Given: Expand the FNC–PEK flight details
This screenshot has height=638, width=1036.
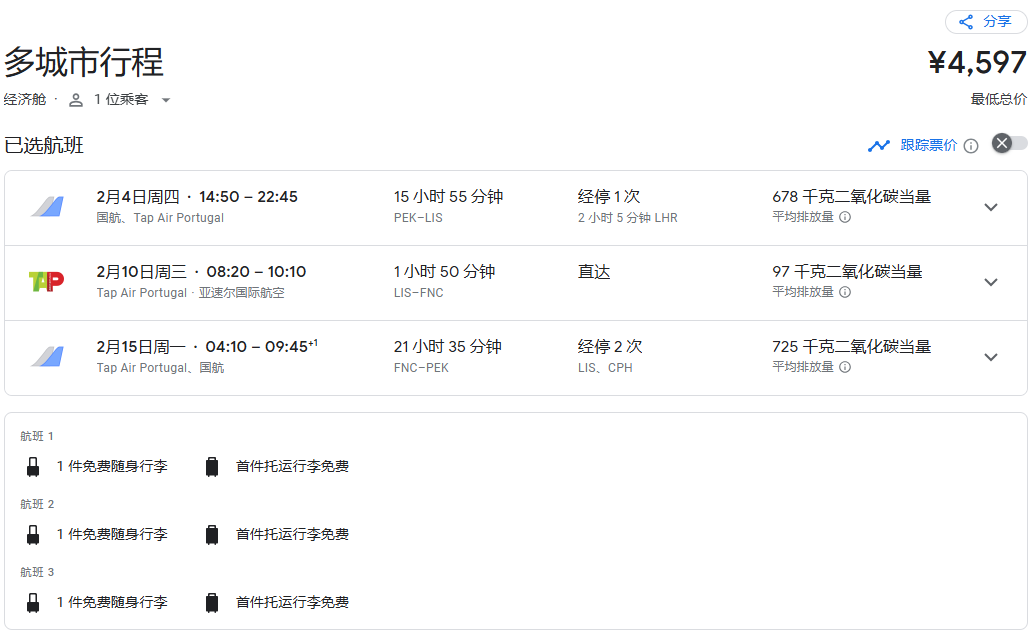Looking at the screenshot, I should pyautogui.click(x=990, y=357).
